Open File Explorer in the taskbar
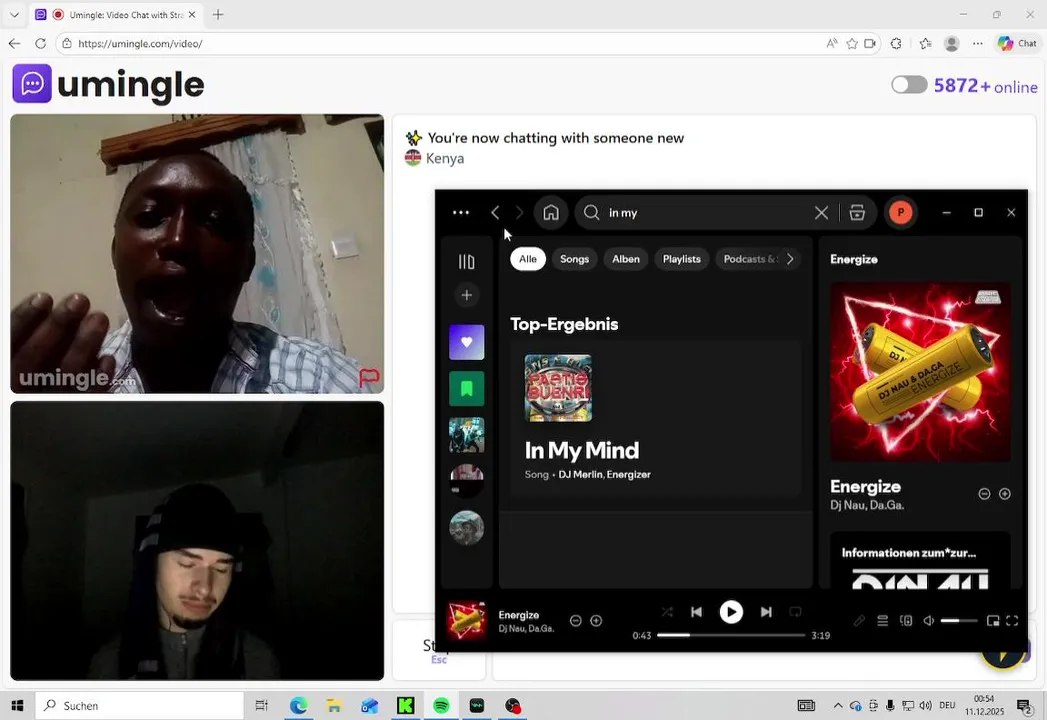The height and width of the screenshot is (720, 1047). click(x=334, y=705)
